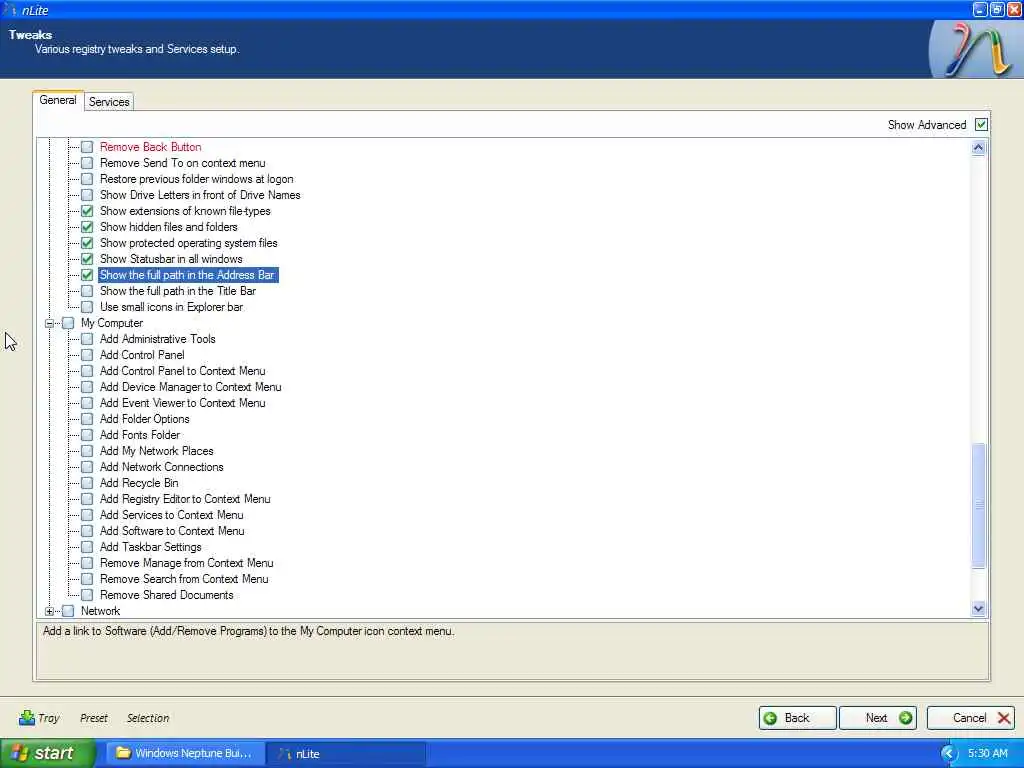1024x768 pixels.
Task: Select Restore previous folder windows at logon
Action: click(x=196, y=179)
